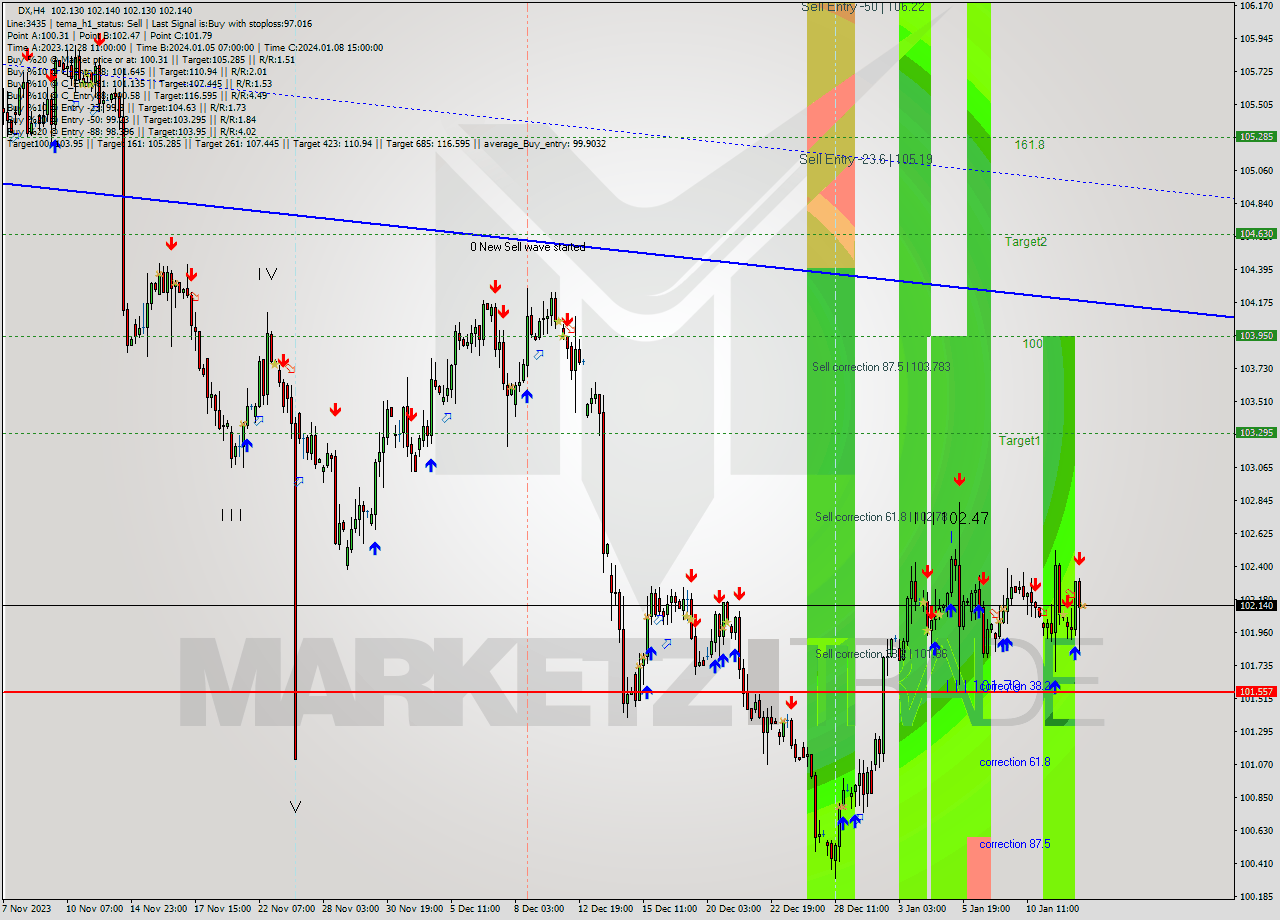Click the green 'Target1' label
1280x920 pixels.
point(1019,441)
